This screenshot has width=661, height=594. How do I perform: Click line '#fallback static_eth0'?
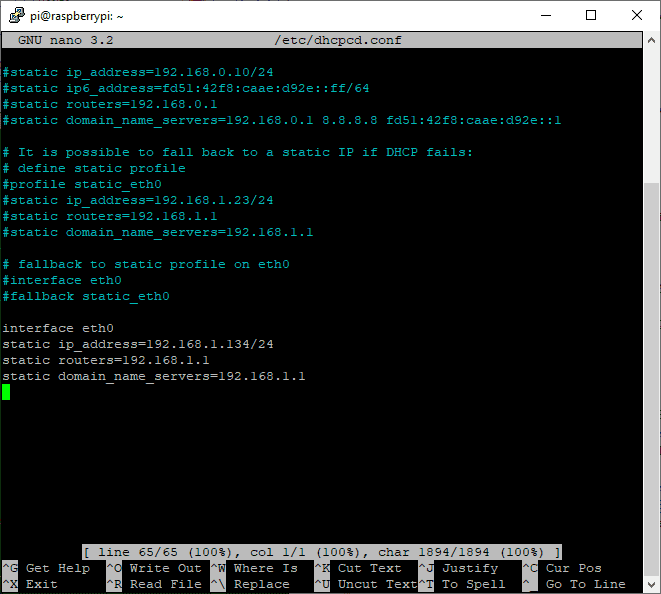(86, 296)
